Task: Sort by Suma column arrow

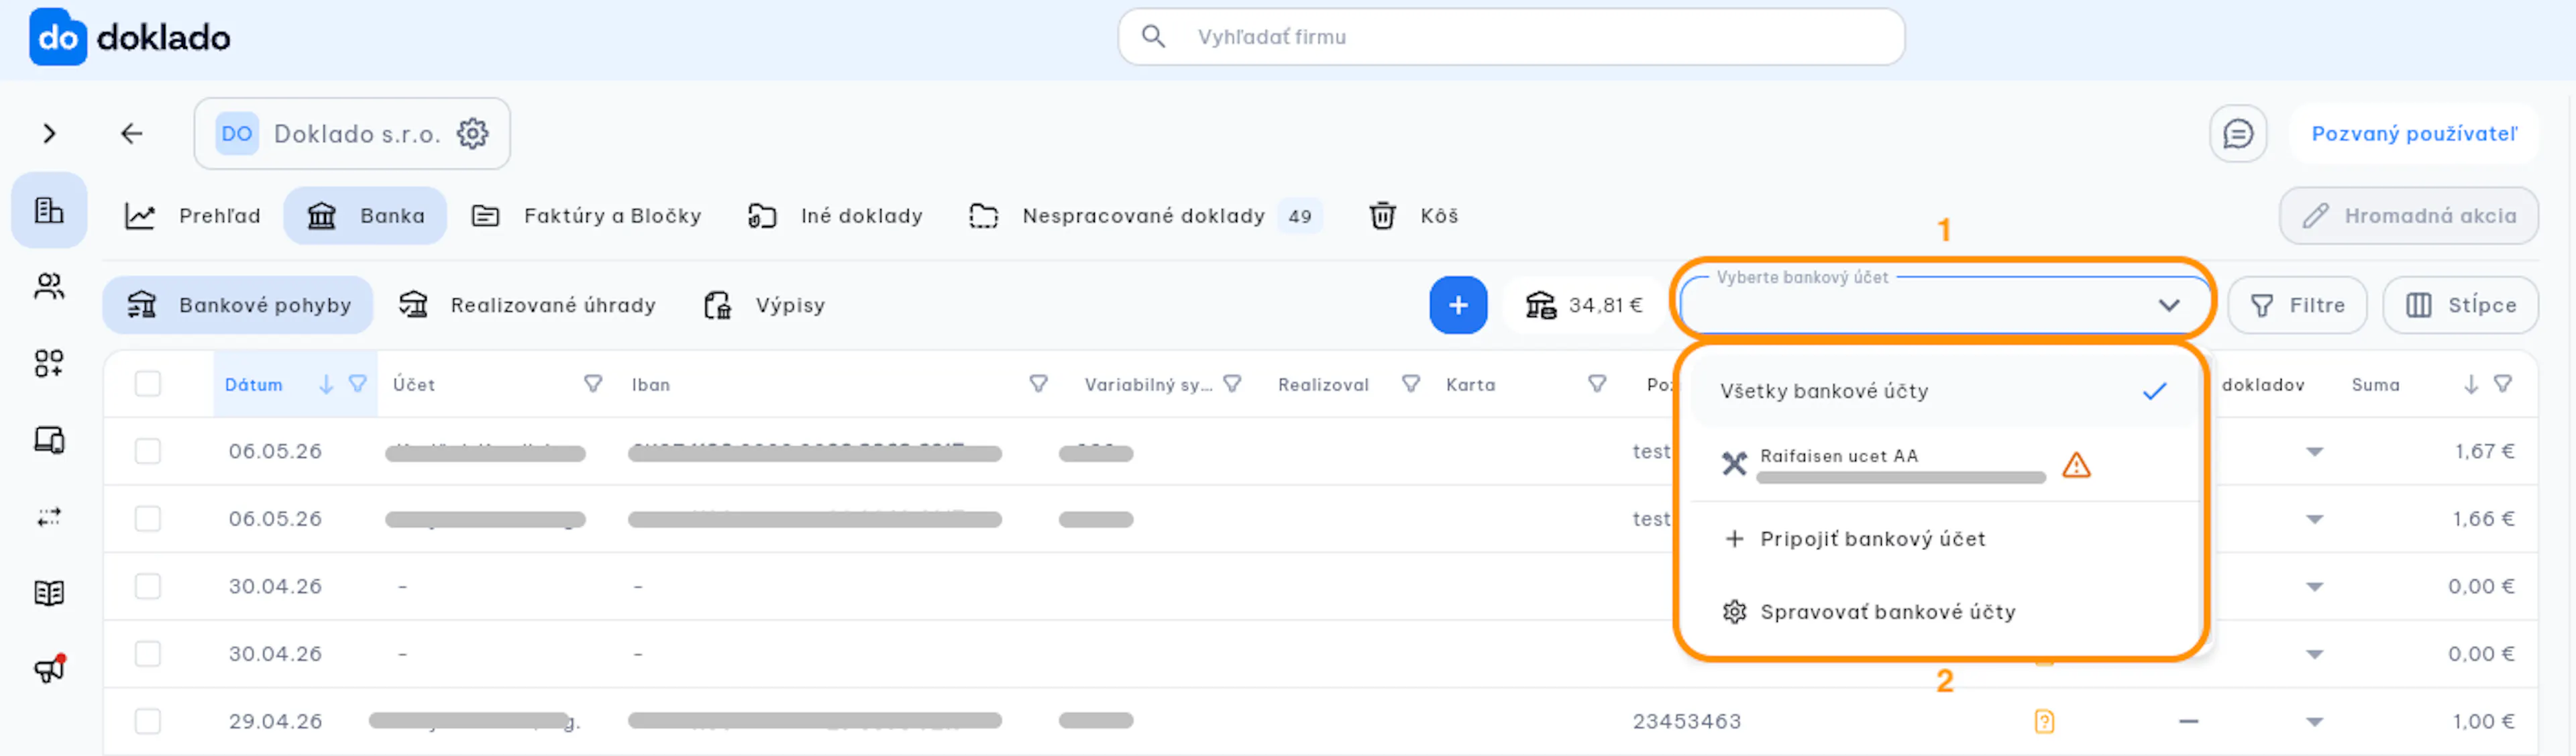Action: pyautogui.click(x=2471, y=384)
